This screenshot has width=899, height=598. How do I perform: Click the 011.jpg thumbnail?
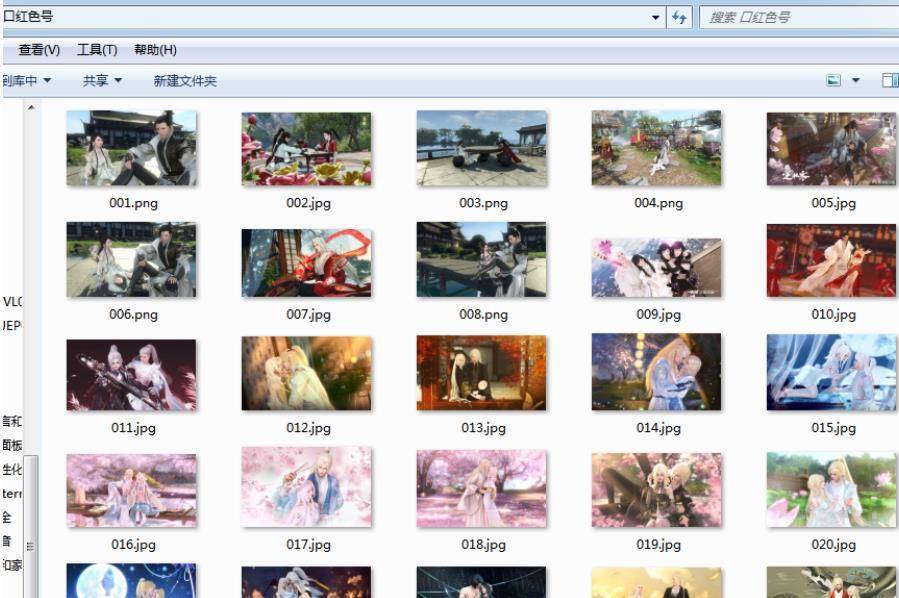[131, 375]
